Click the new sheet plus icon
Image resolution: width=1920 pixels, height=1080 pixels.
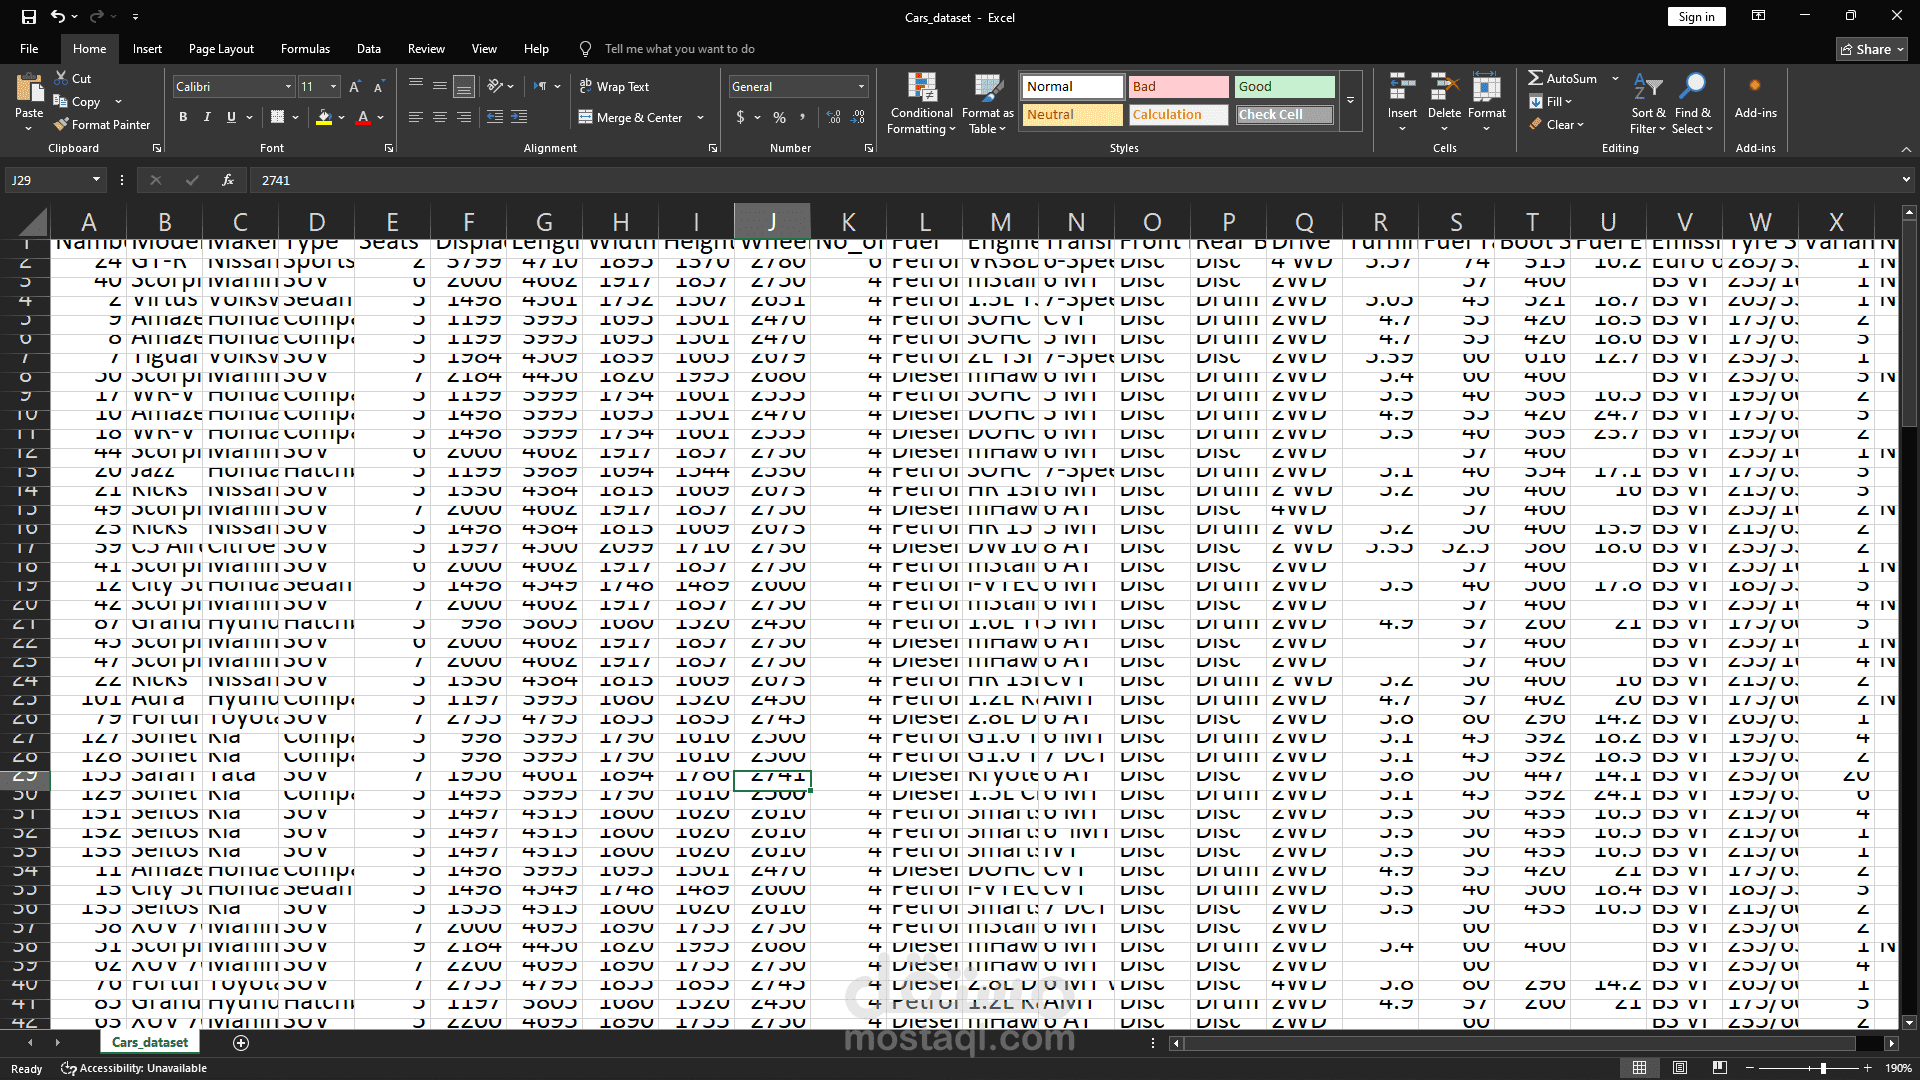click(241, 1043)
